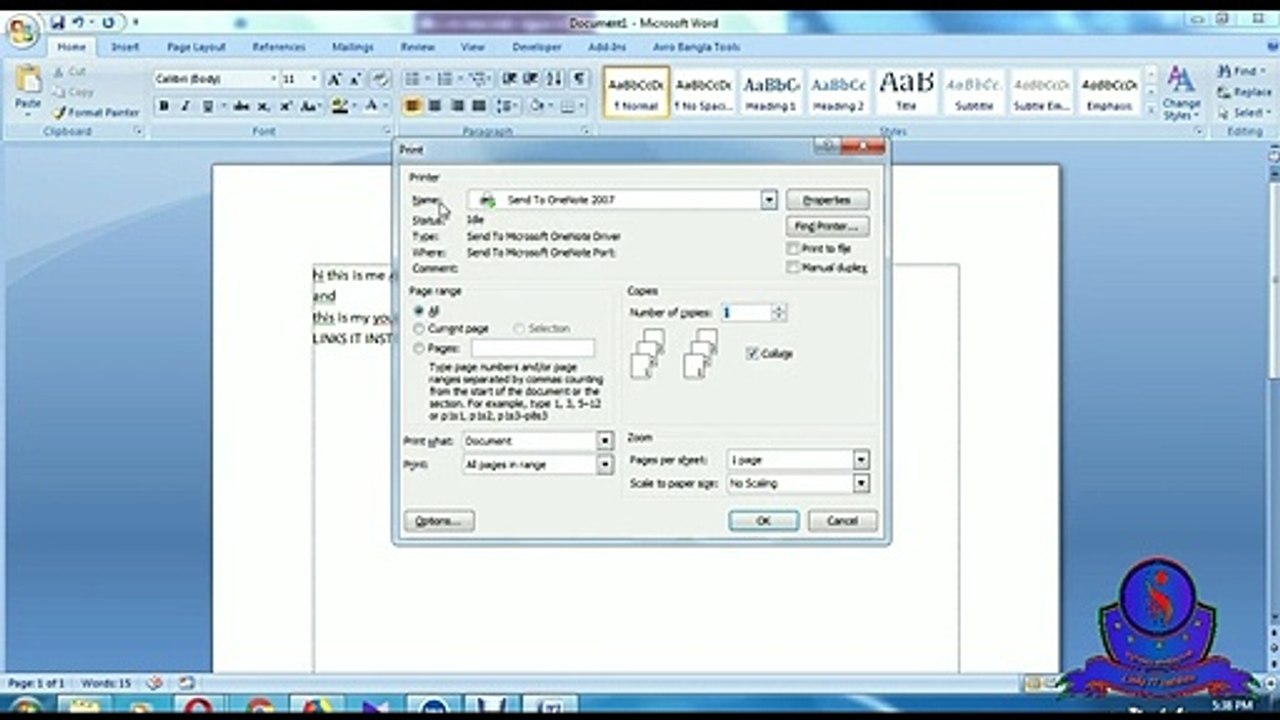Enable Manual duplex checkbox
The height and width of the screenshot is (720, 1280).
793,268
